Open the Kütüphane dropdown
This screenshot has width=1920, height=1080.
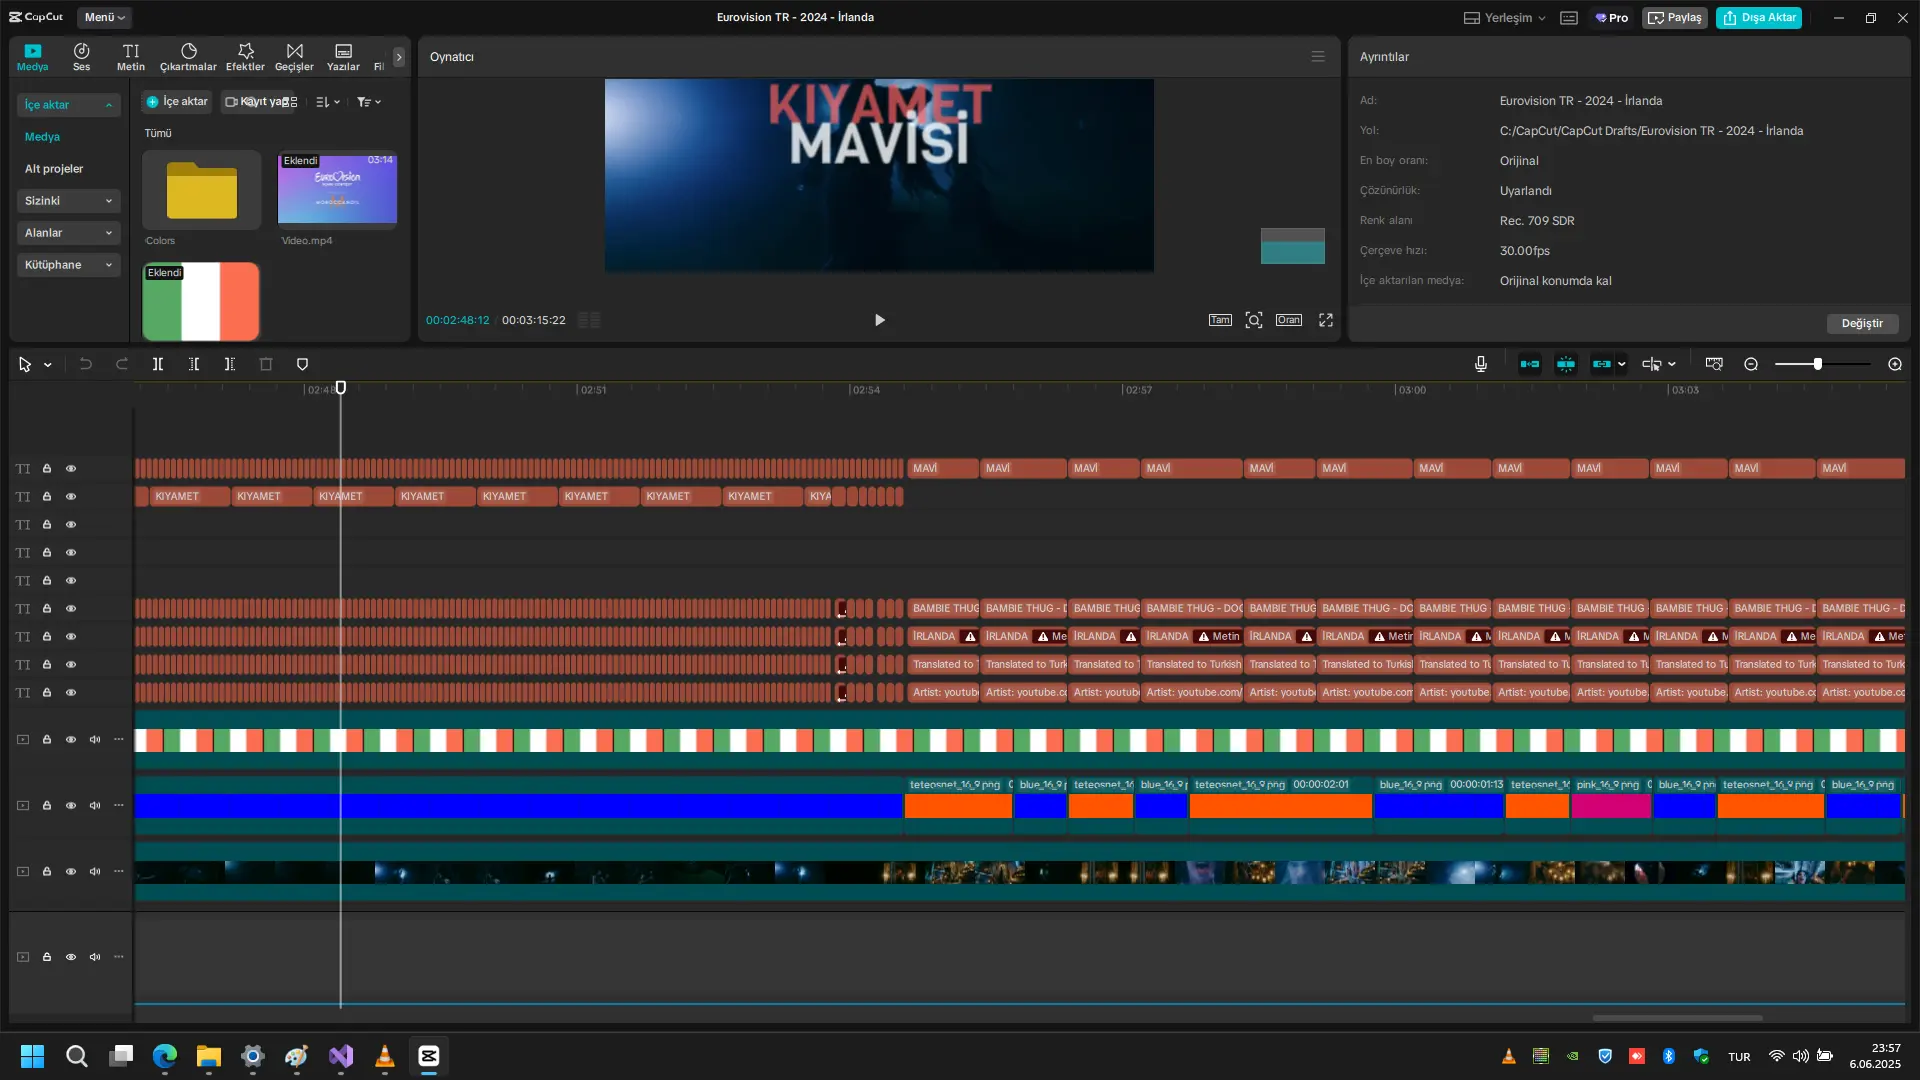(x=68, y=265)
